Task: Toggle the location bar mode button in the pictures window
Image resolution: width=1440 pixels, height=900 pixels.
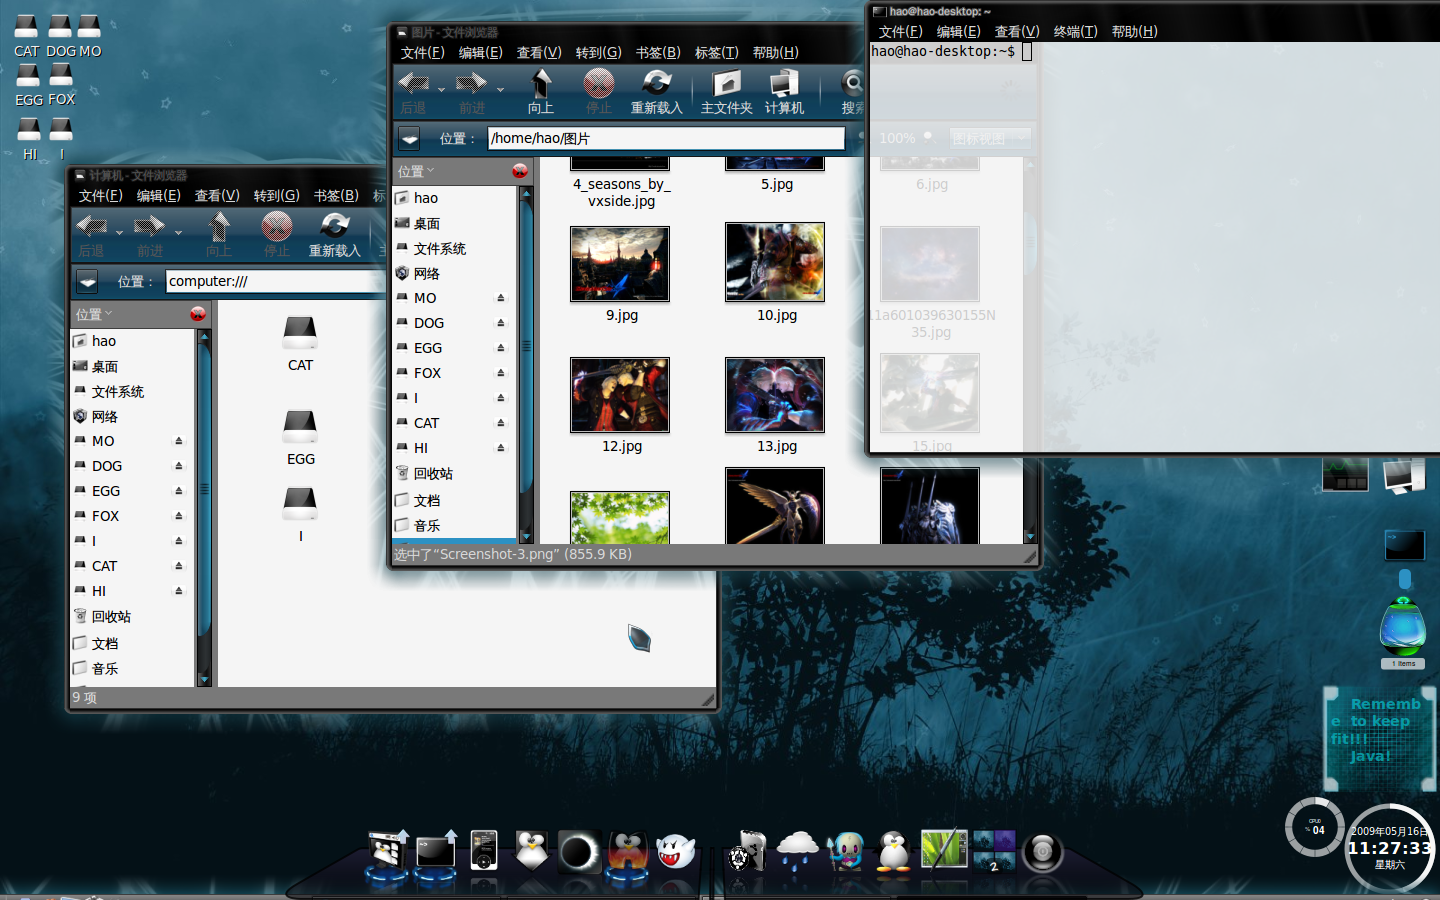Action: [x=409, y=138]
